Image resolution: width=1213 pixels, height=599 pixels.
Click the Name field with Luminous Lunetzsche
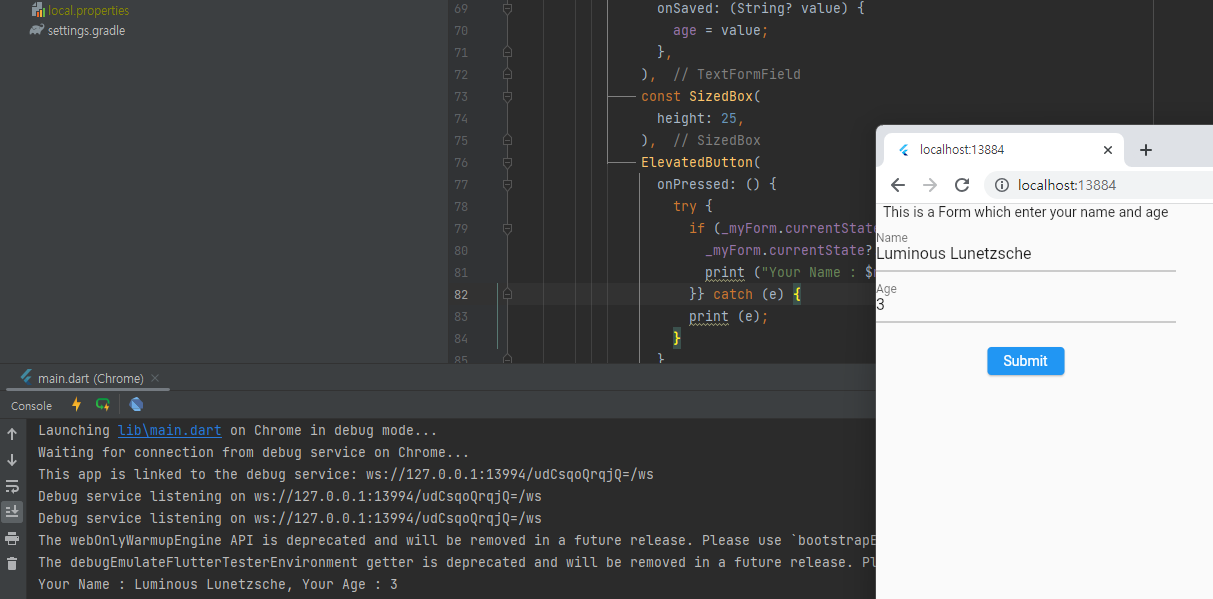point(1026,253)
